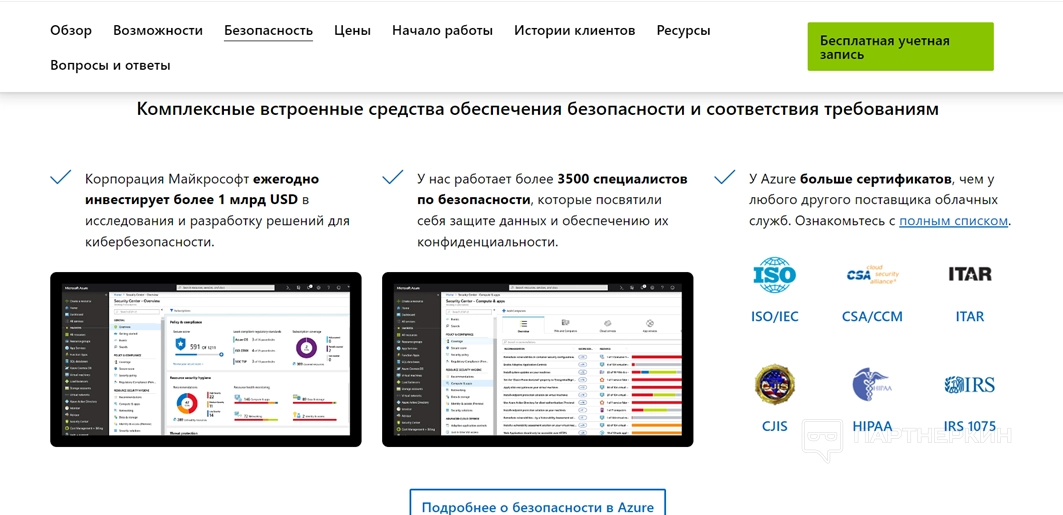Click the HIPAA logo icon

(873, 386)
